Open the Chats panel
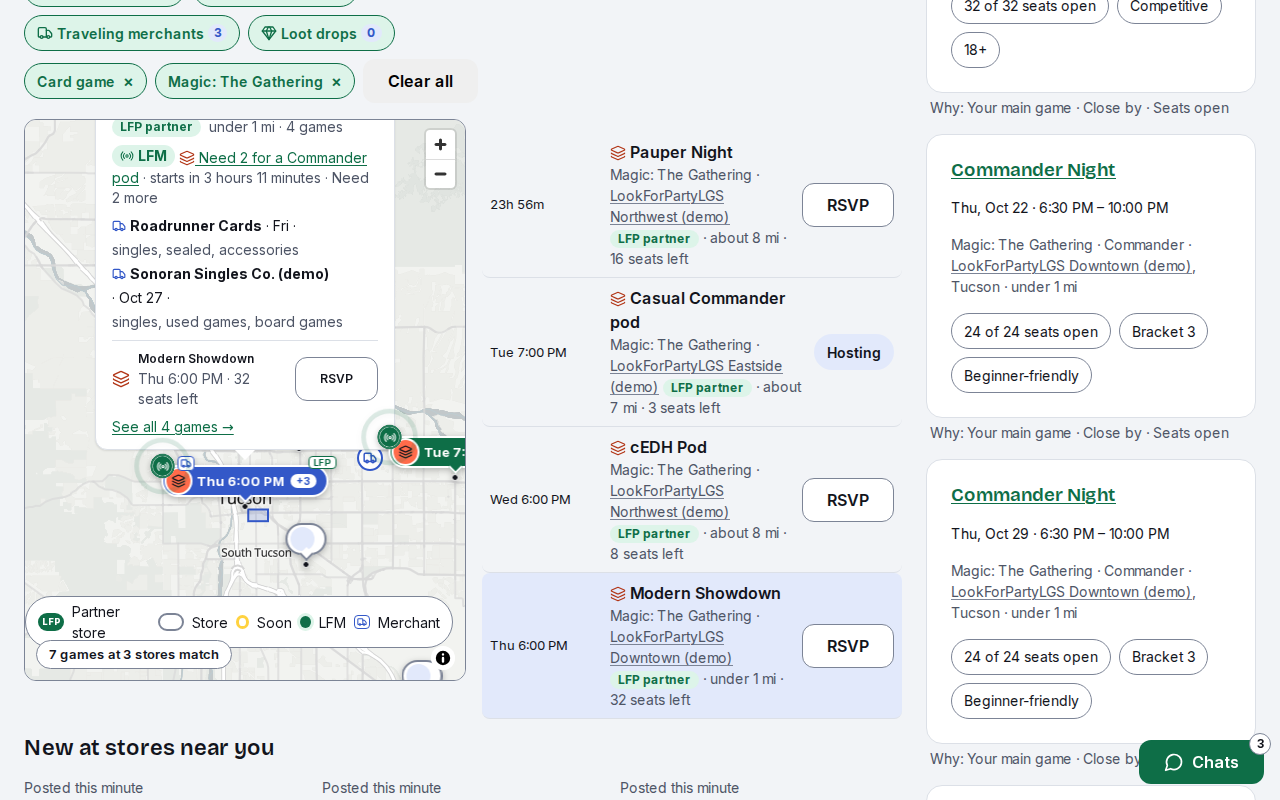 [x=1201, y=762]
